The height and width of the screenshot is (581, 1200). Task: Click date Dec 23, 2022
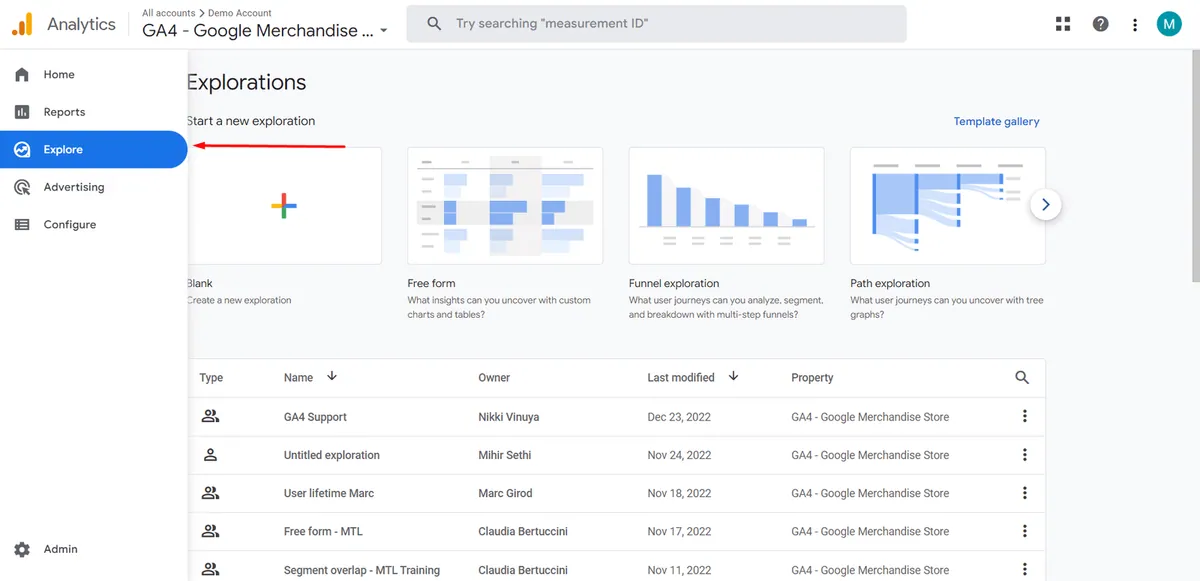click(x=679, y=417)
